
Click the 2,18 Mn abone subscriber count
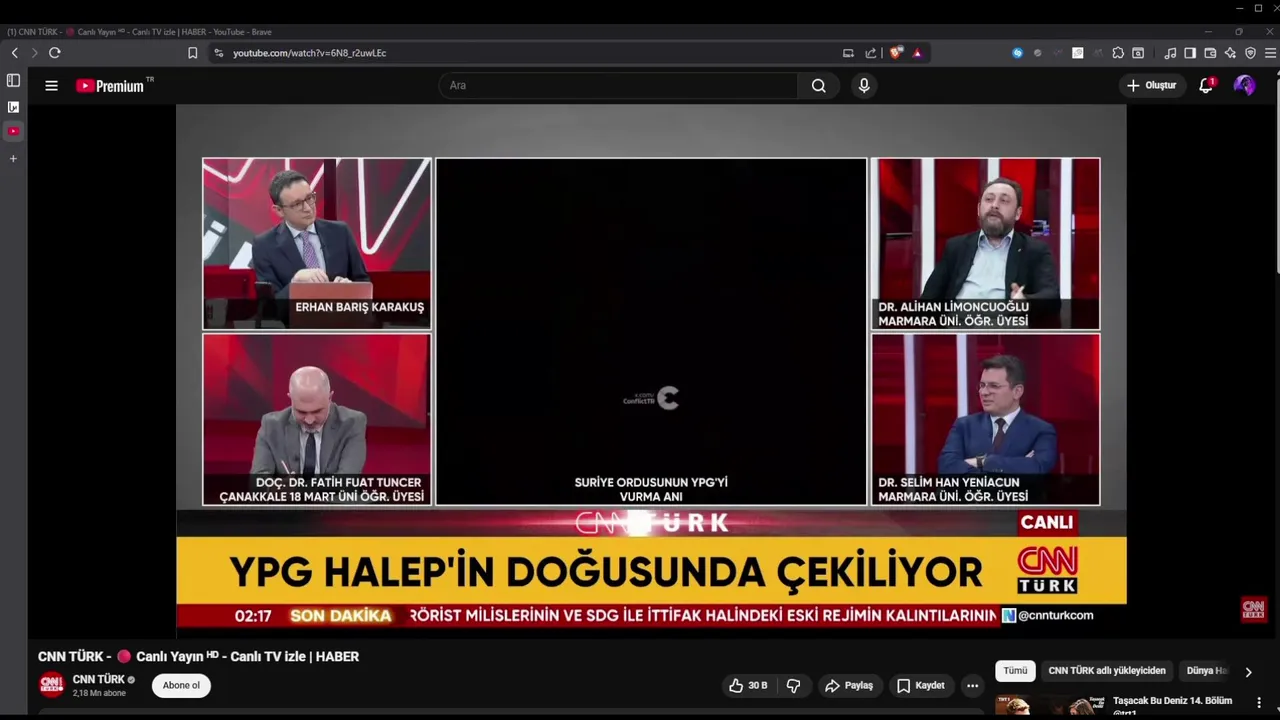click(99, 693)
